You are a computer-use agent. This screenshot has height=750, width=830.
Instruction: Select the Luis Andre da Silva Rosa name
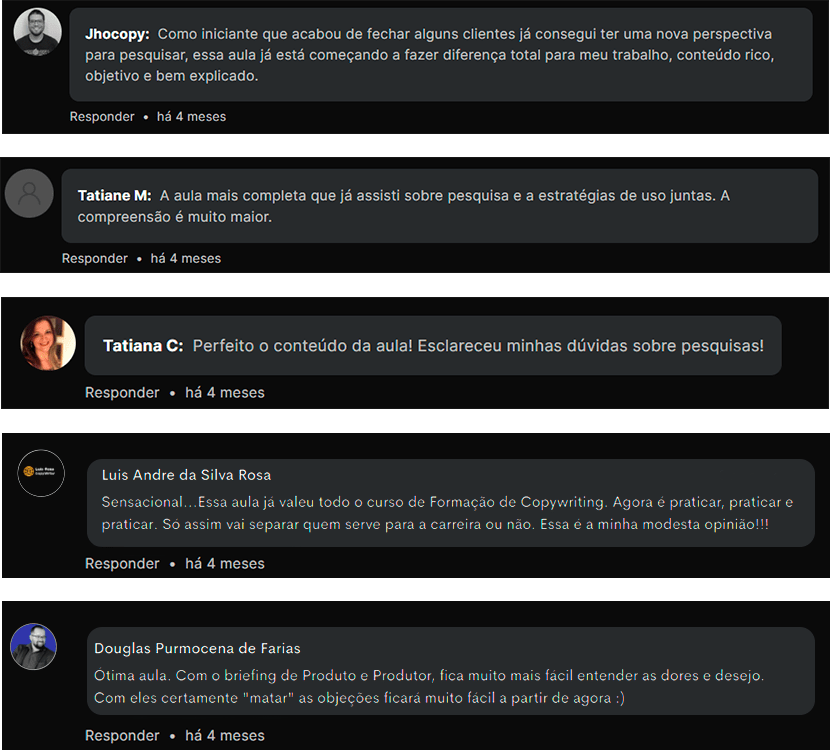(186, 475)
